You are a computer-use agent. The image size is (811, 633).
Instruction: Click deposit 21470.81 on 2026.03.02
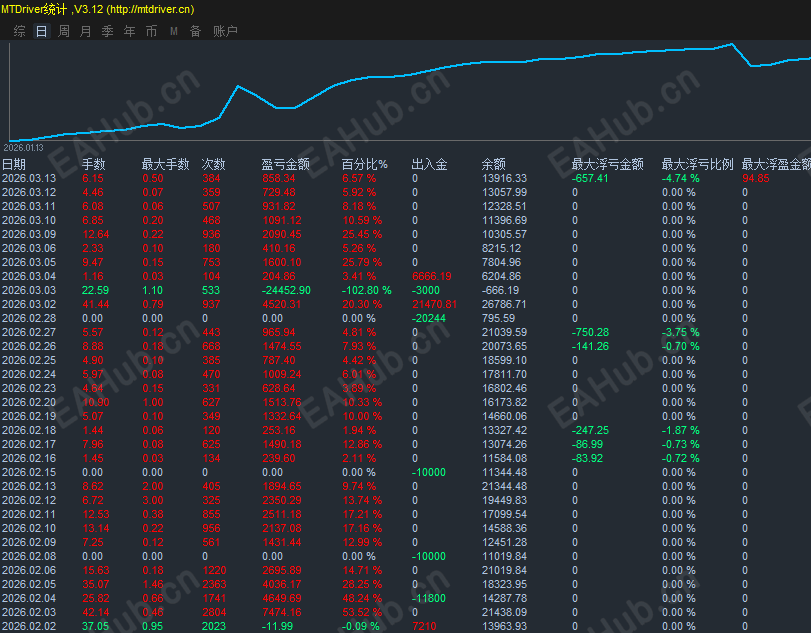click(434, 304)
